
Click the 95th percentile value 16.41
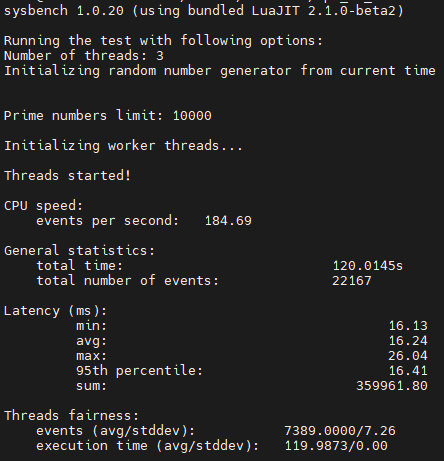coord(408,371)
